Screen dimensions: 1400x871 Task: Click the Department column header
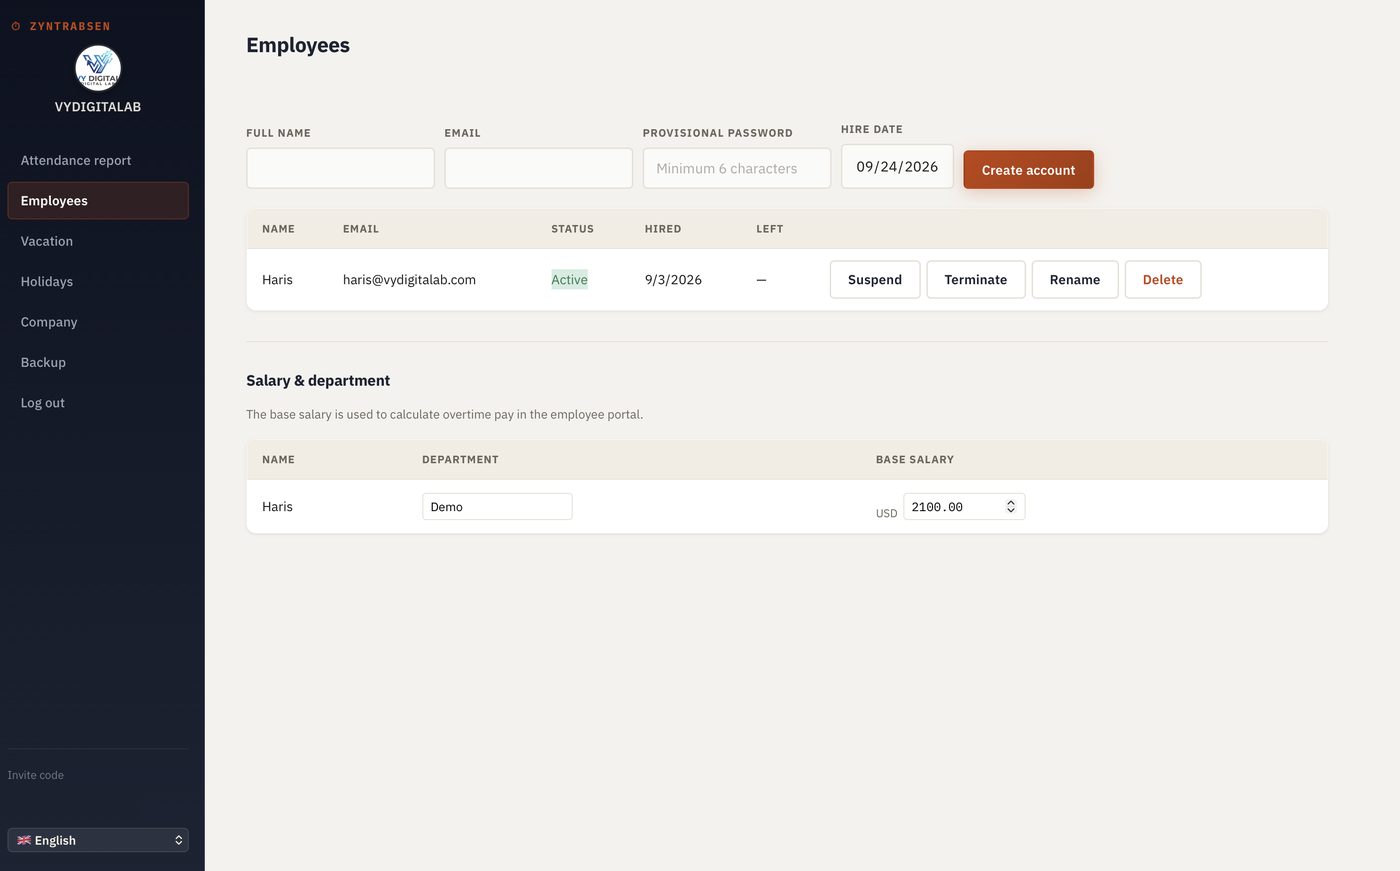(460, 460)
